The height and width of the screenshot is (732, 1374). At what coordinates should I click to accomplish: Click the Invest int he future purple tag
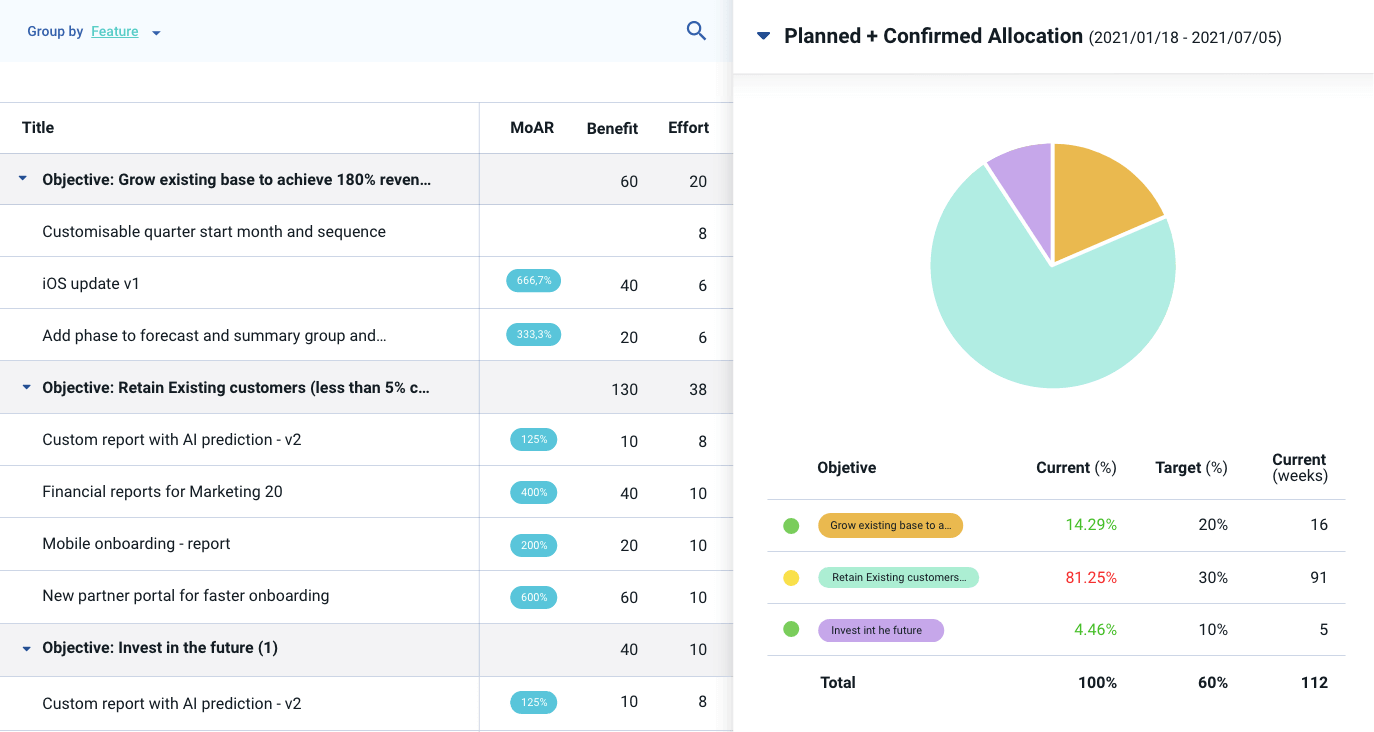pyautogui.click(x=881, y=630)
